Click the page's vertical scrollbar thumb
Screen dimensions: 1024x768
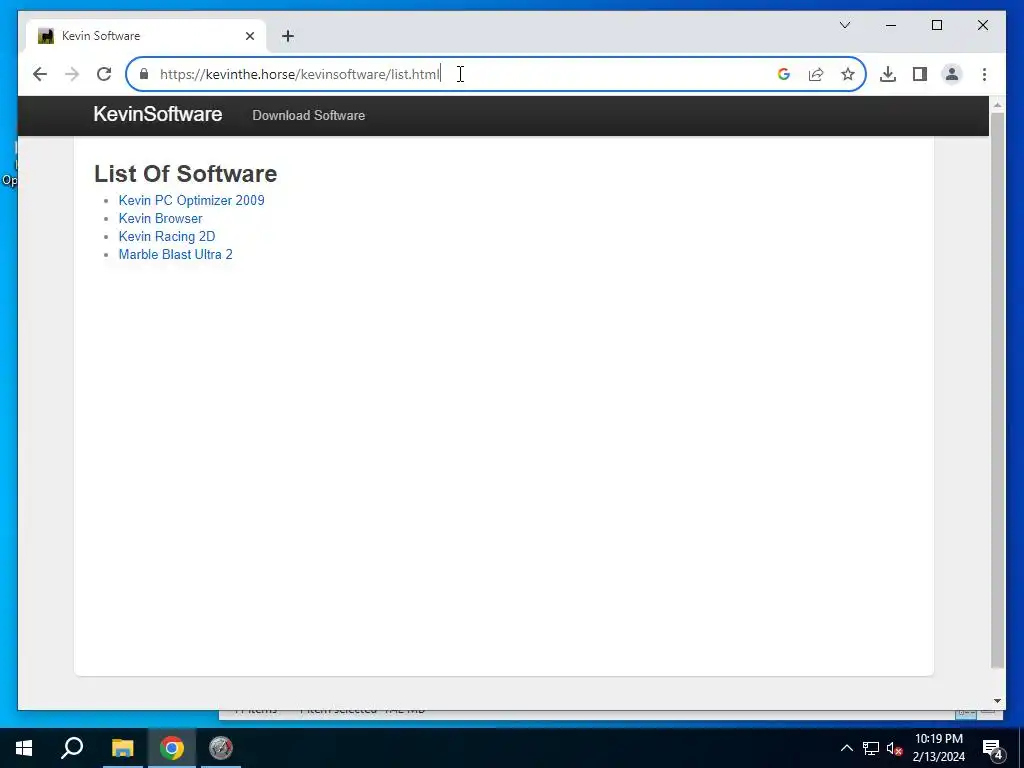(x=997, y=390)
